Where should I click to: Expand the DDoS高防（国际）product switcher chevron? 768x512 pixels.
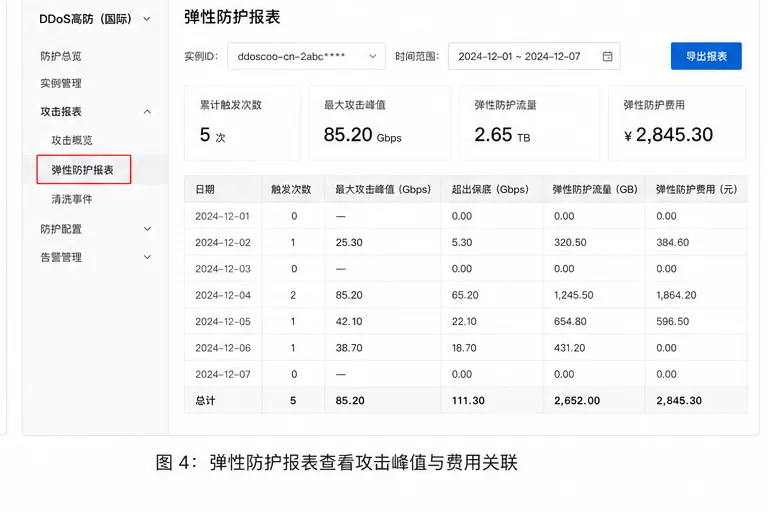[x=146, y=19]
